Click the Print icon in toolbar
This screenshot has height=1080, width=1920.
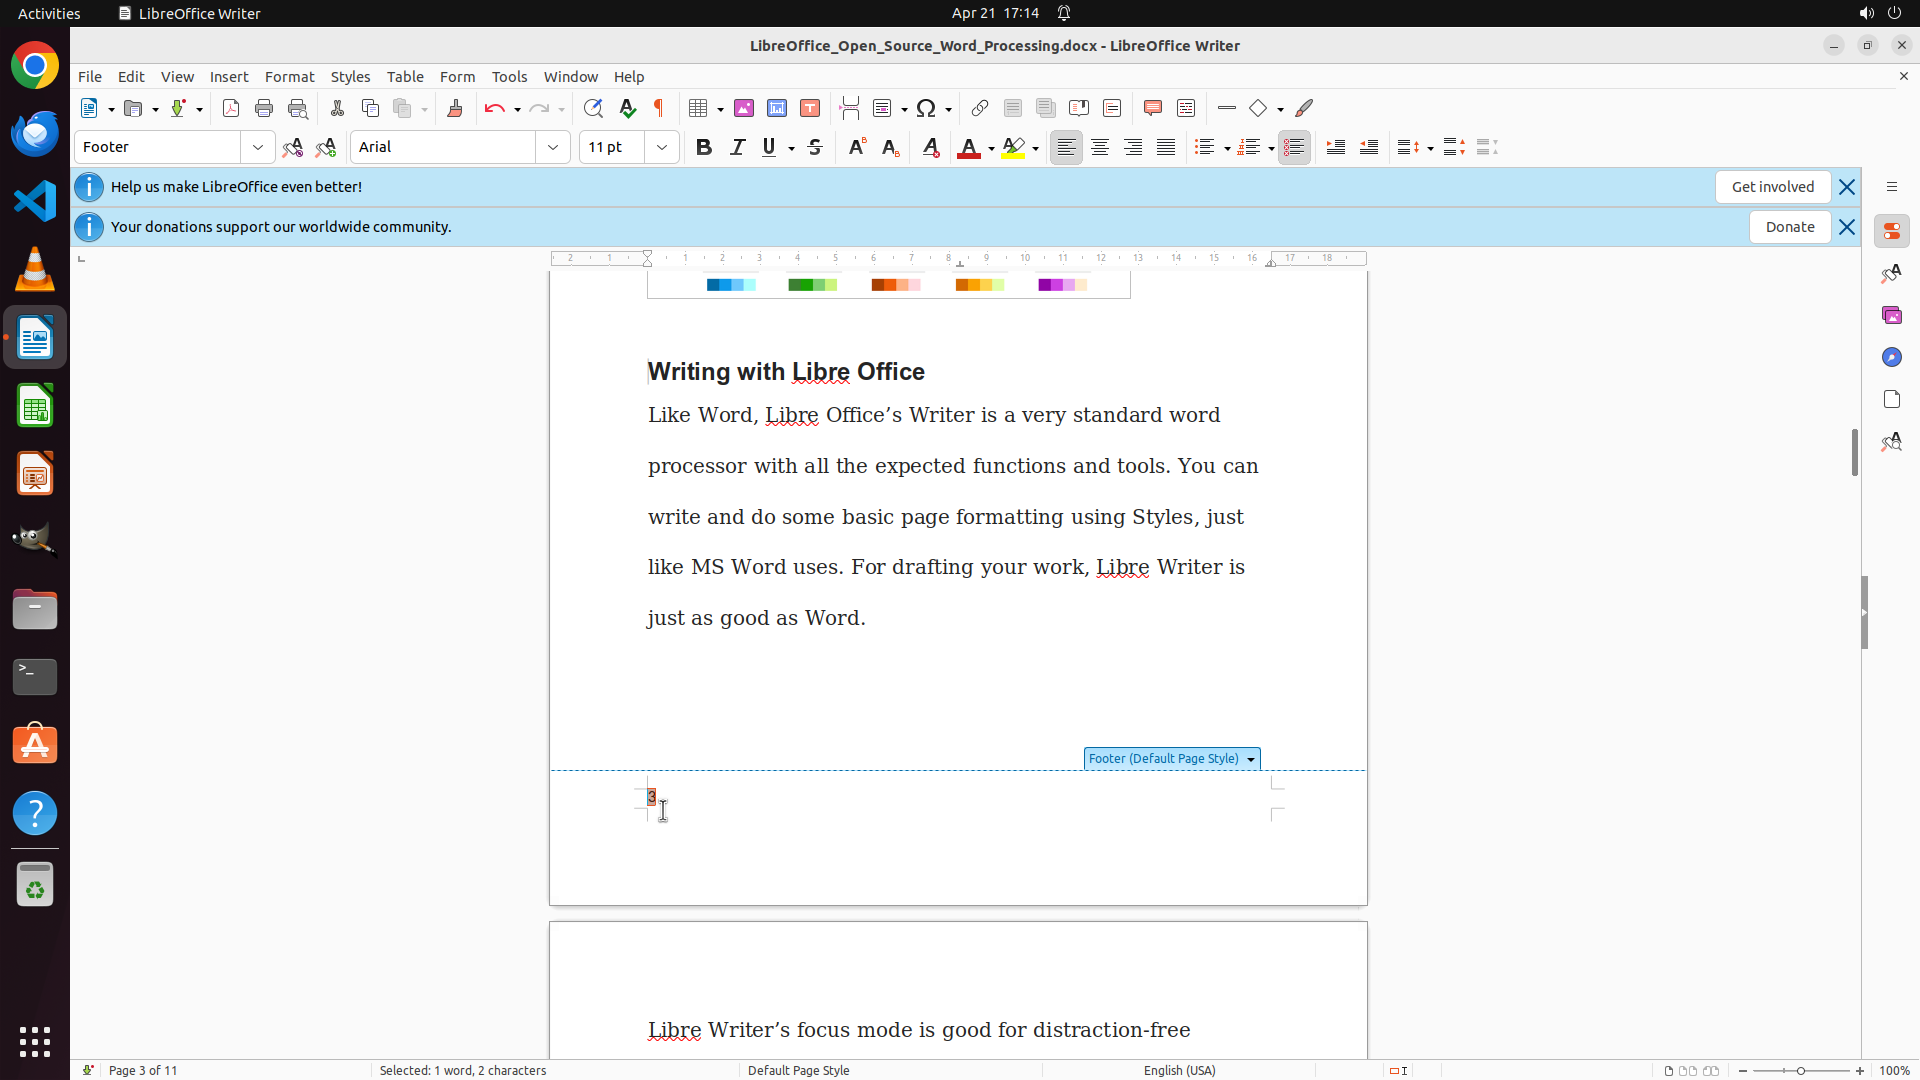coord(264,108)
